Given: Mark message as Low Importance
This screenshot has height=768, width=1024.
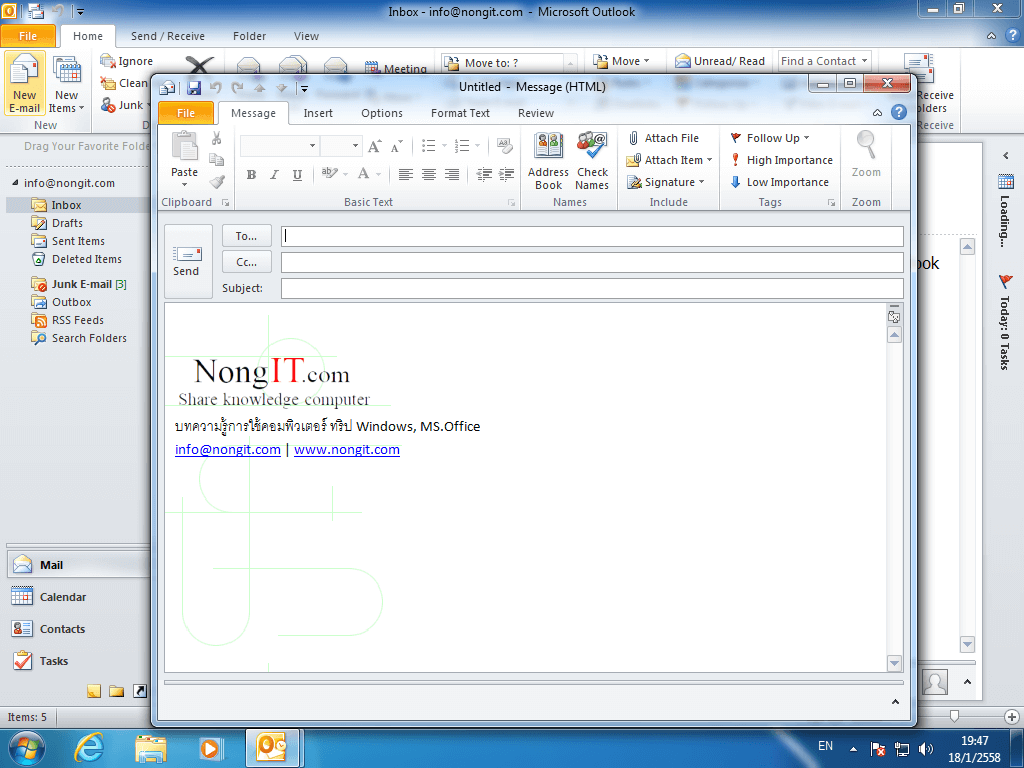Looking at the screenshot, I should pos(779,182).
